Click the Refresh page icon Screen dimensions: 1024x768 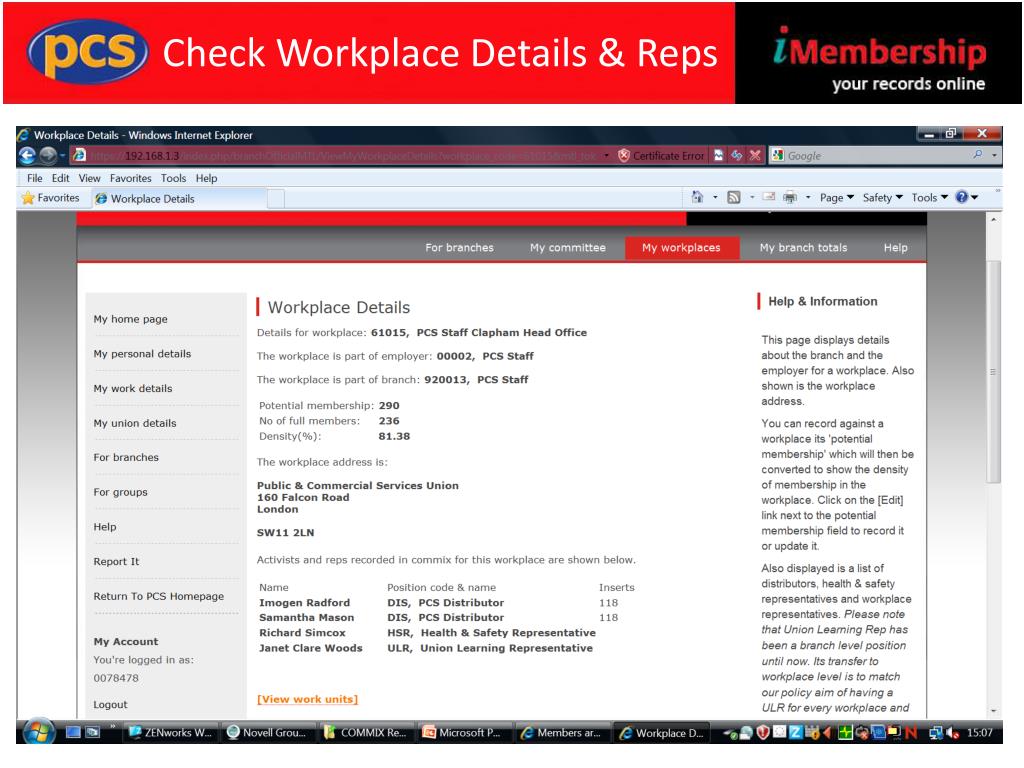(737, 155)
